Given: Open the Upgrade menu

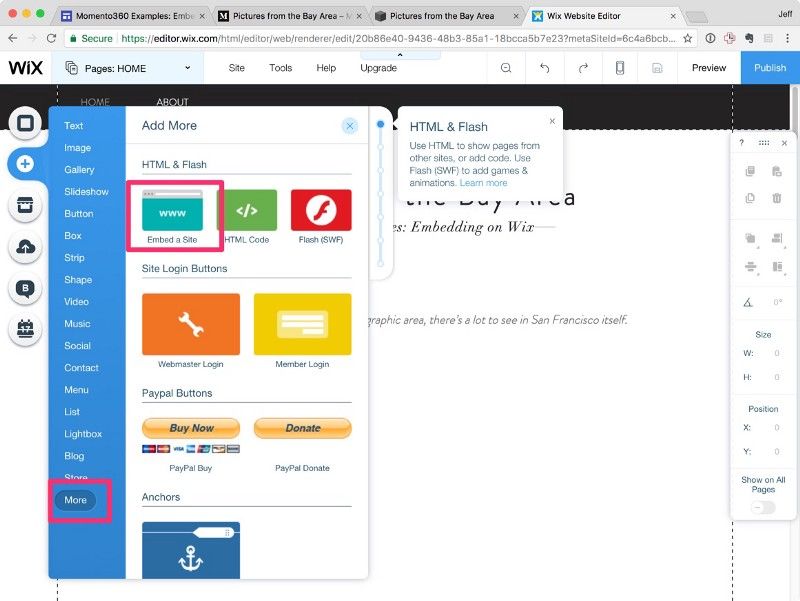Looking at the screenshot, I should pyautogui.click(x=378, y=68).
